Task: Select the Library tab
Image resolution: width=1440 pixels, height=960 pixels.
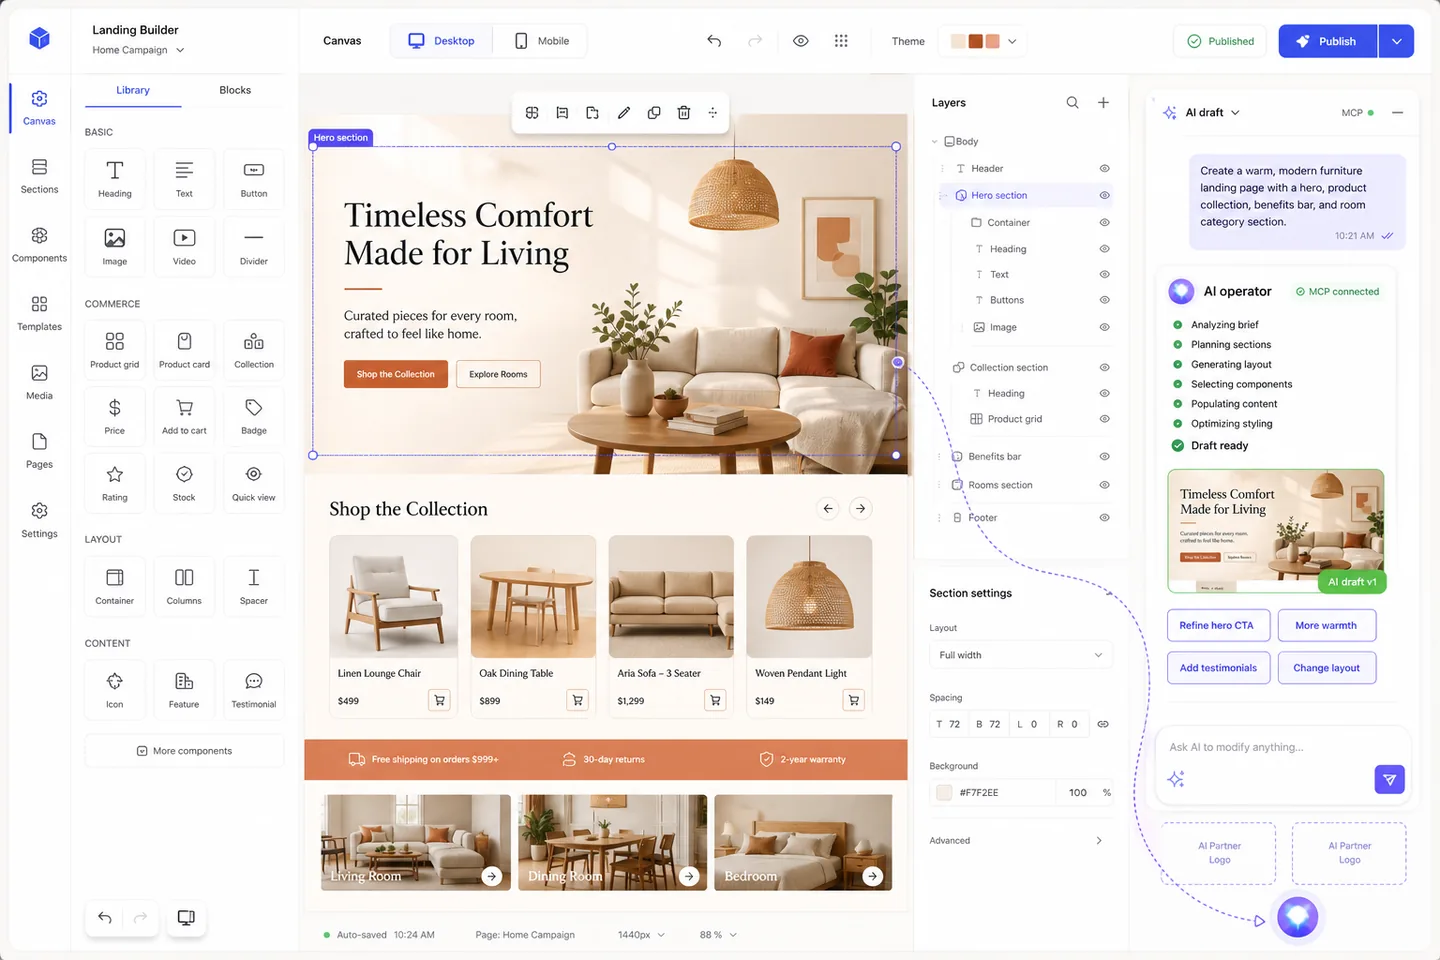Action: [133, 90]
